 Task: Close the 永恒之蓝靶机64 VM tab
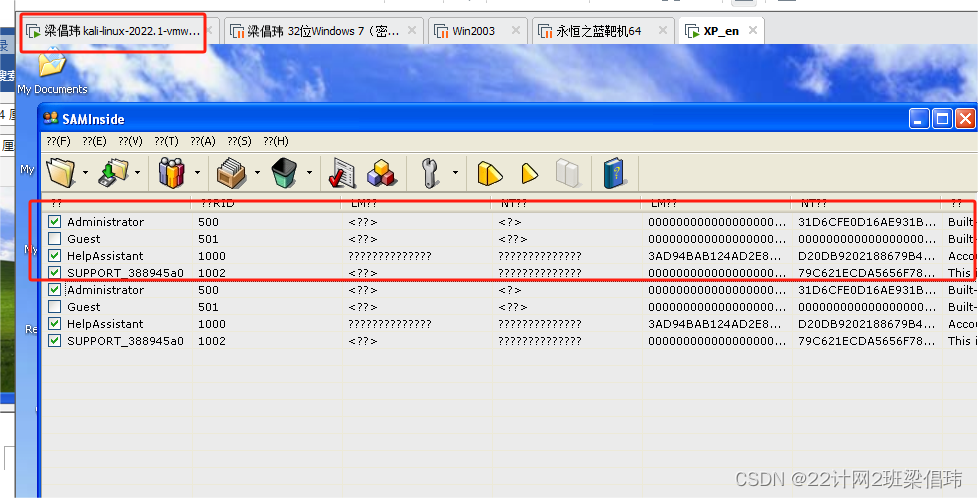[x=662, y=30]
